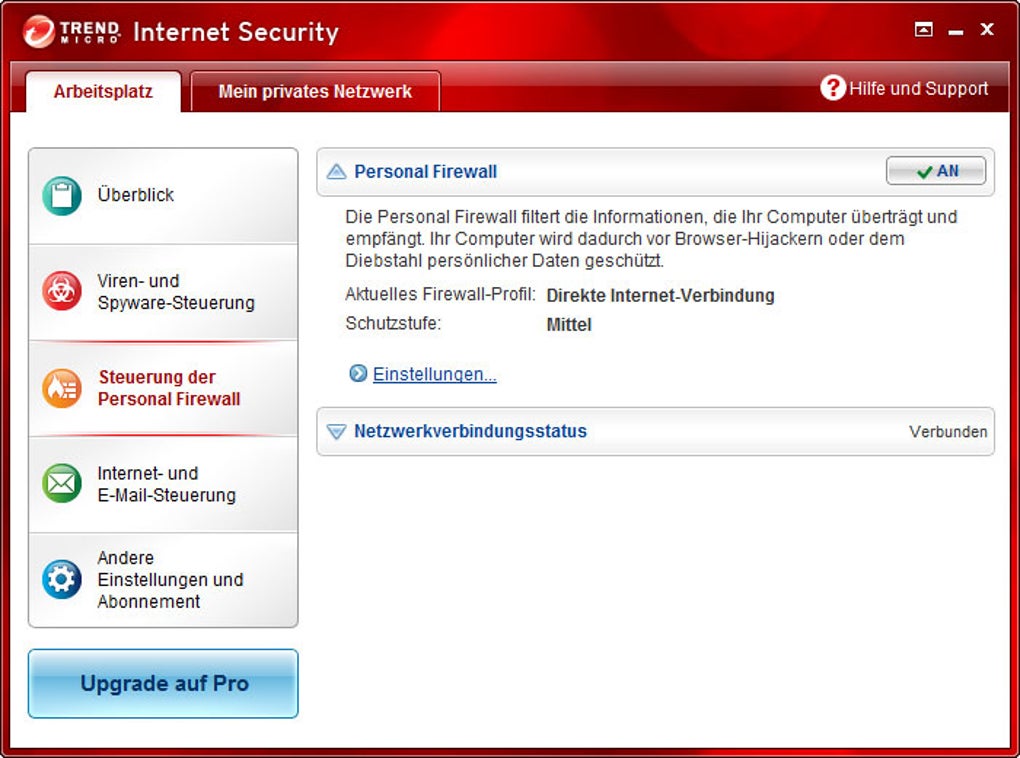Click the blue gear settings icon
1020x758 pixels.
pos(62,579)
